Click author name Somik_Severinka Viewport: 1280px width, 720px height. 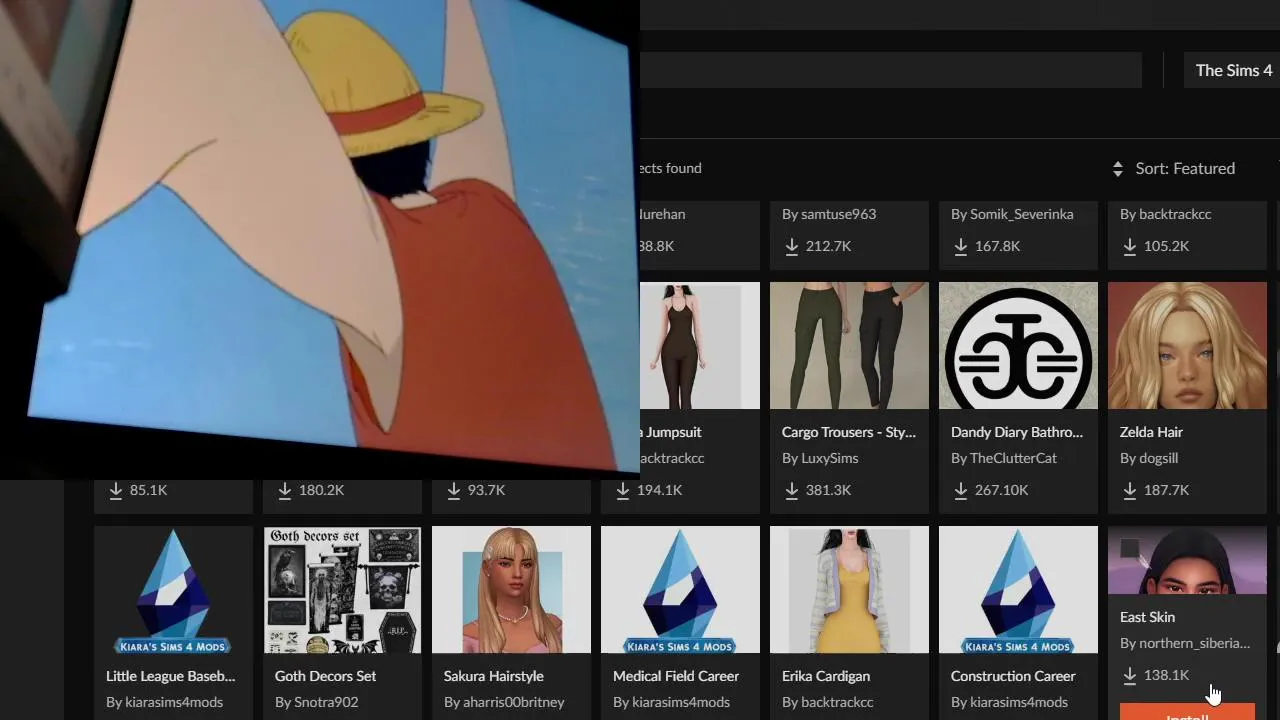click(1022, 214)
